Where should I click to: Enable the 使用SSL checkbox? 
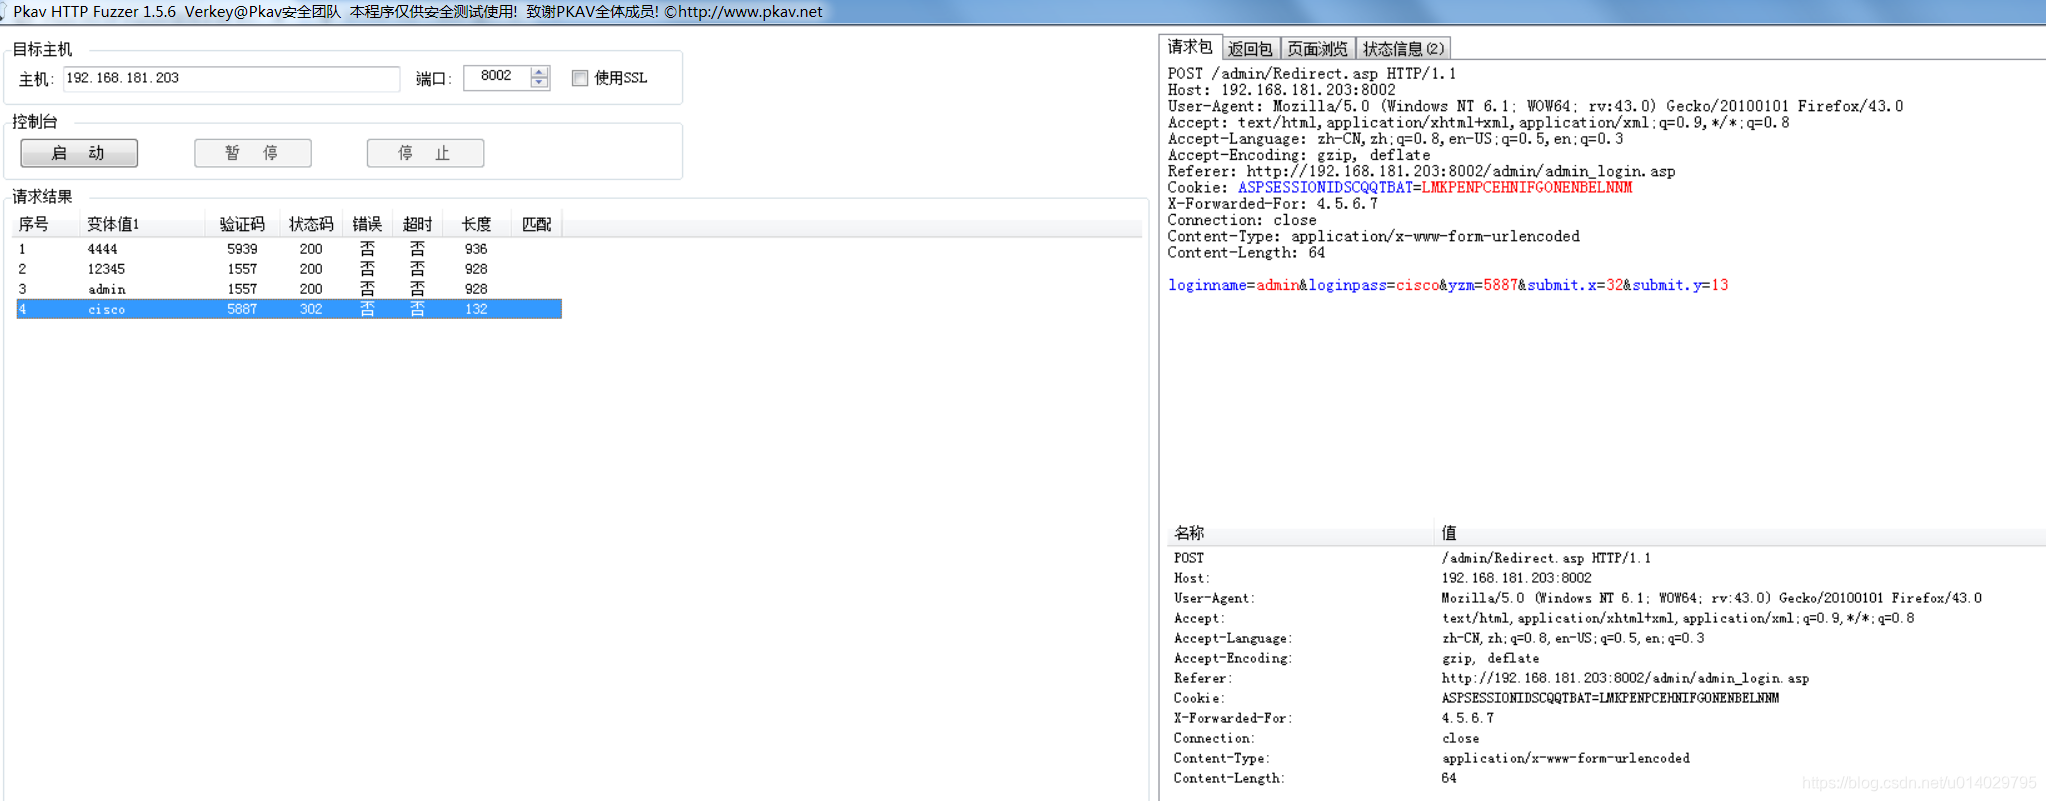tap(580, 78)
